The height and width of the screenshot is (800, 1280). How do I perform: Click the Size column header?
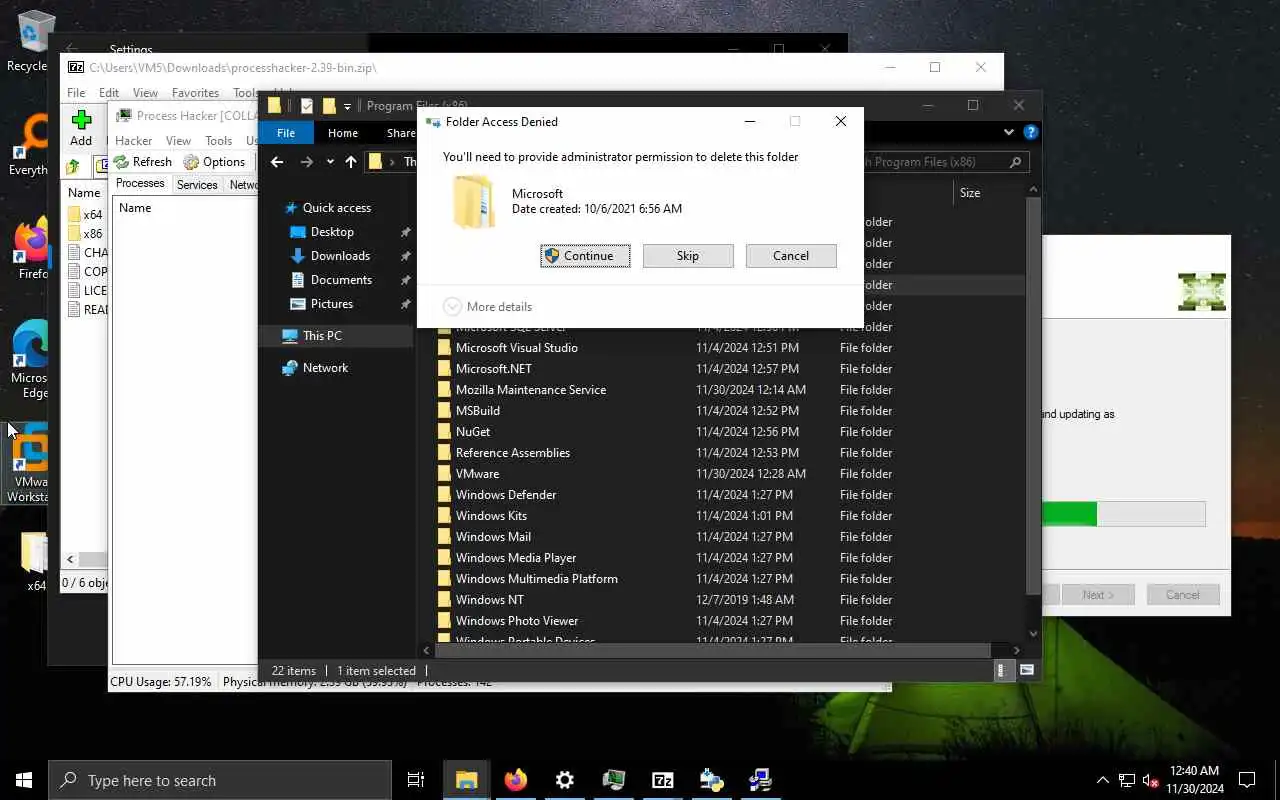pyautogui.click(x=970, y=193)
